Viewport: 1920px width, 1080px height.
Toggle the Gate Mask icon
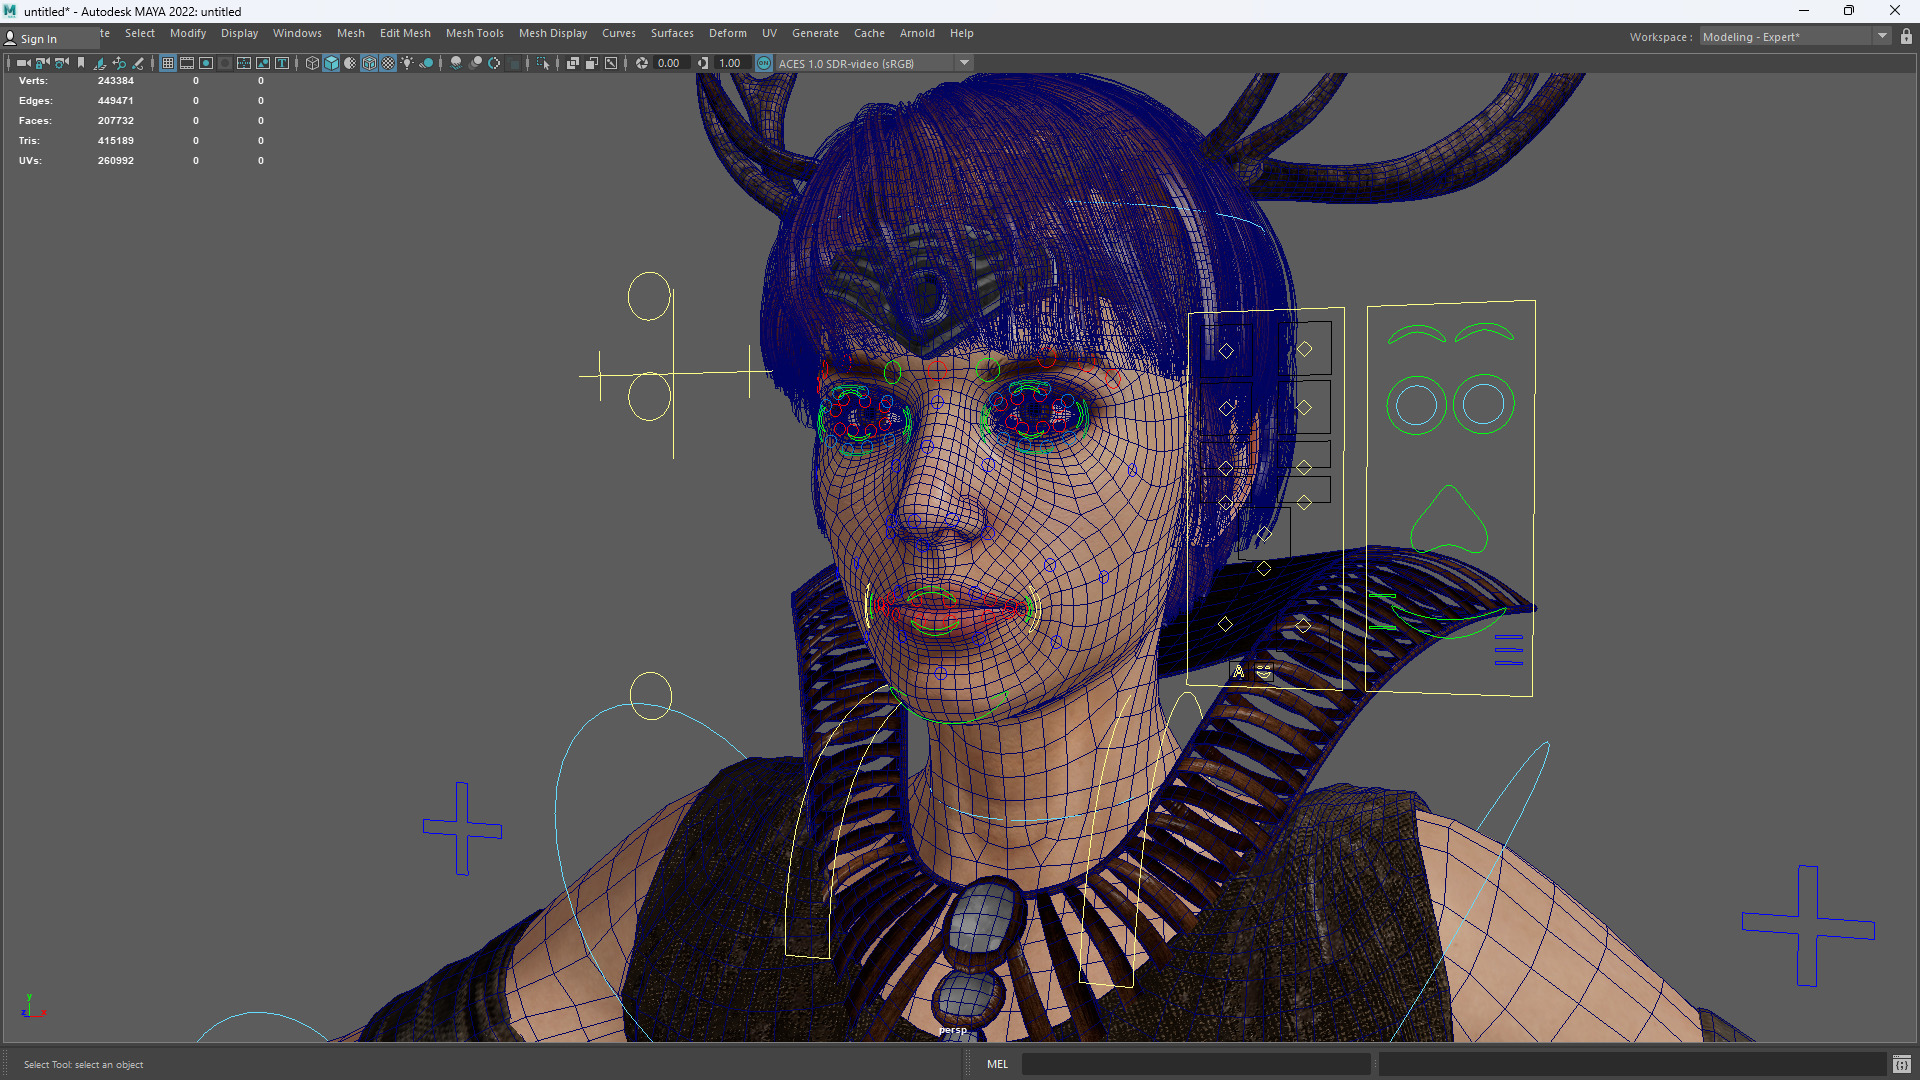225,63
